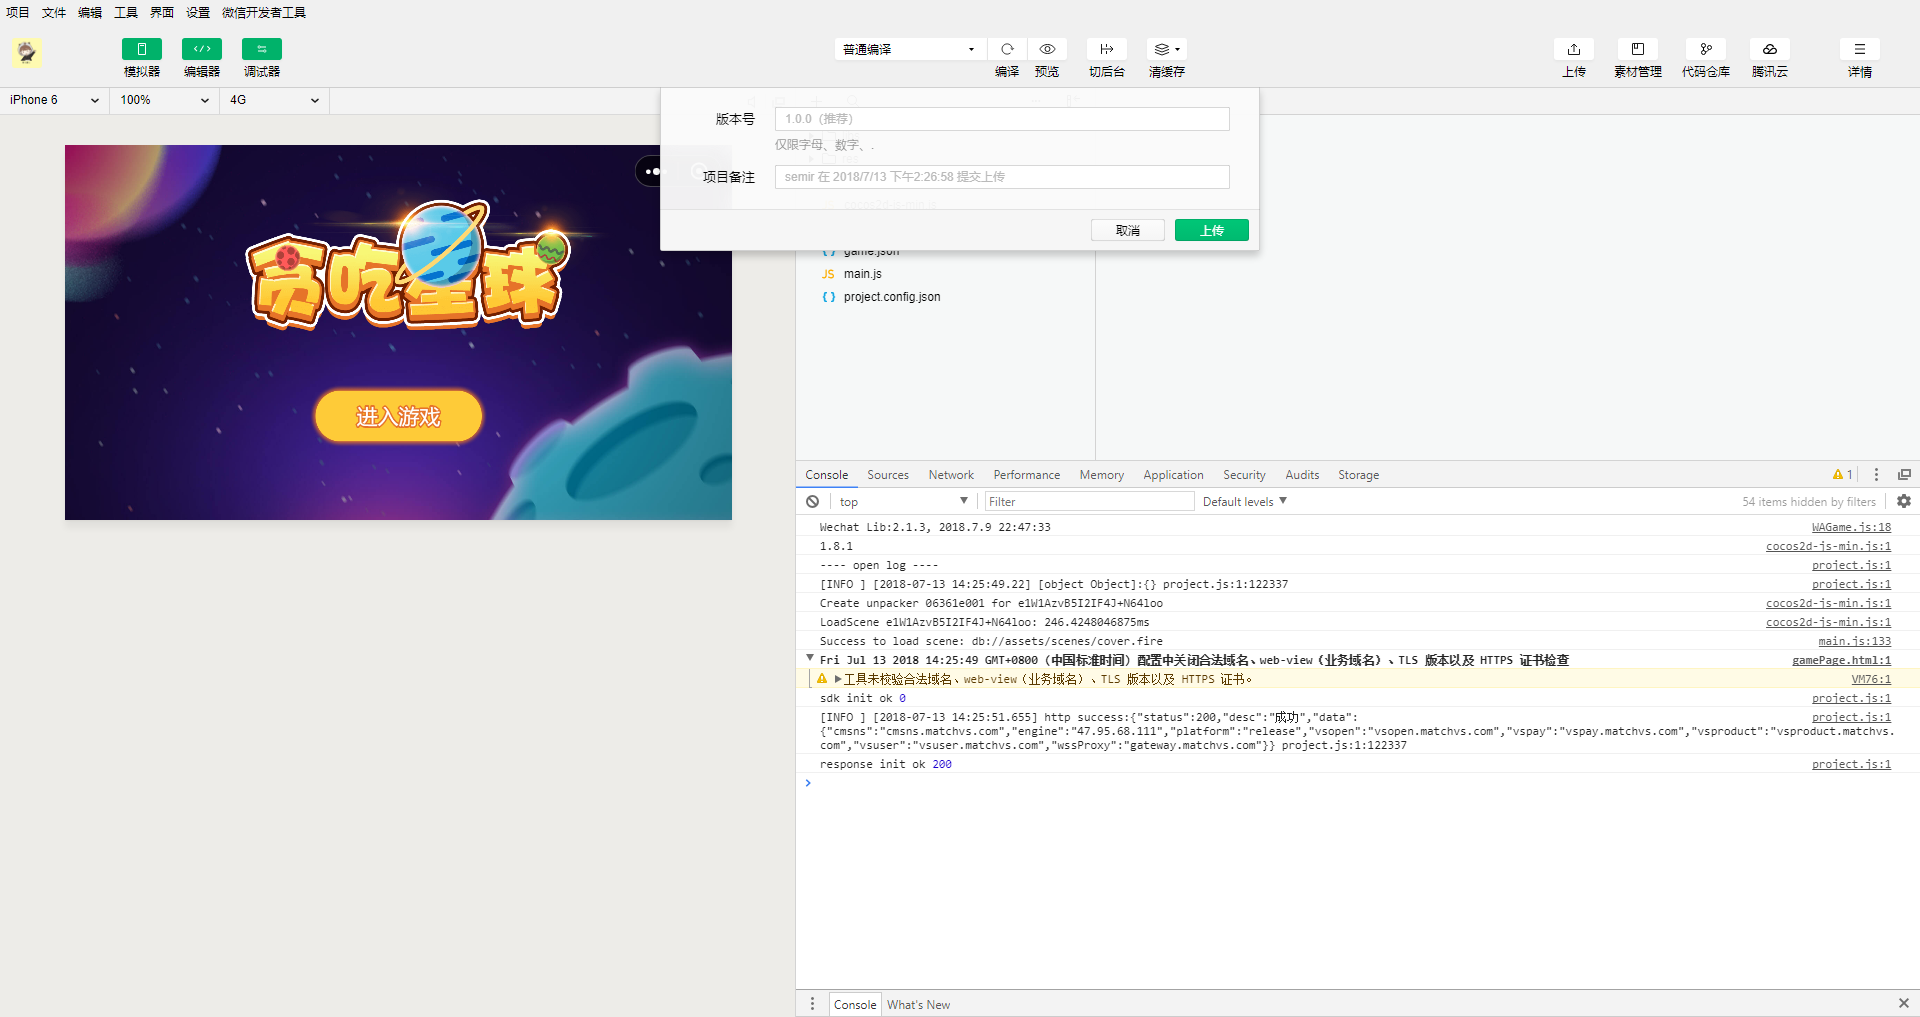Switch to the Memory tab
The image size is (1920, 1017).
1102,475
